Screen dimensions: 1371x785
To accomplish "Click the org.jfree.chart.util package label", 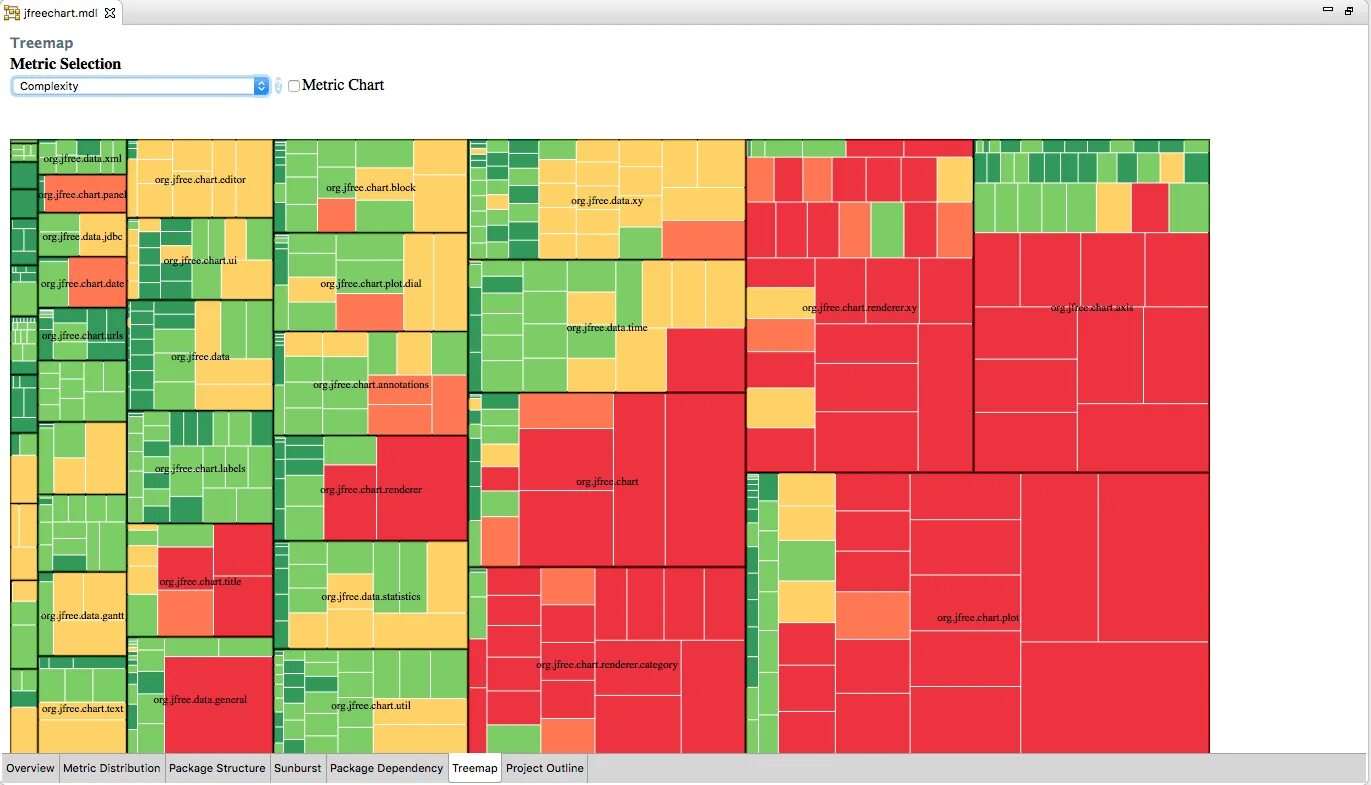I will point(371,705).
